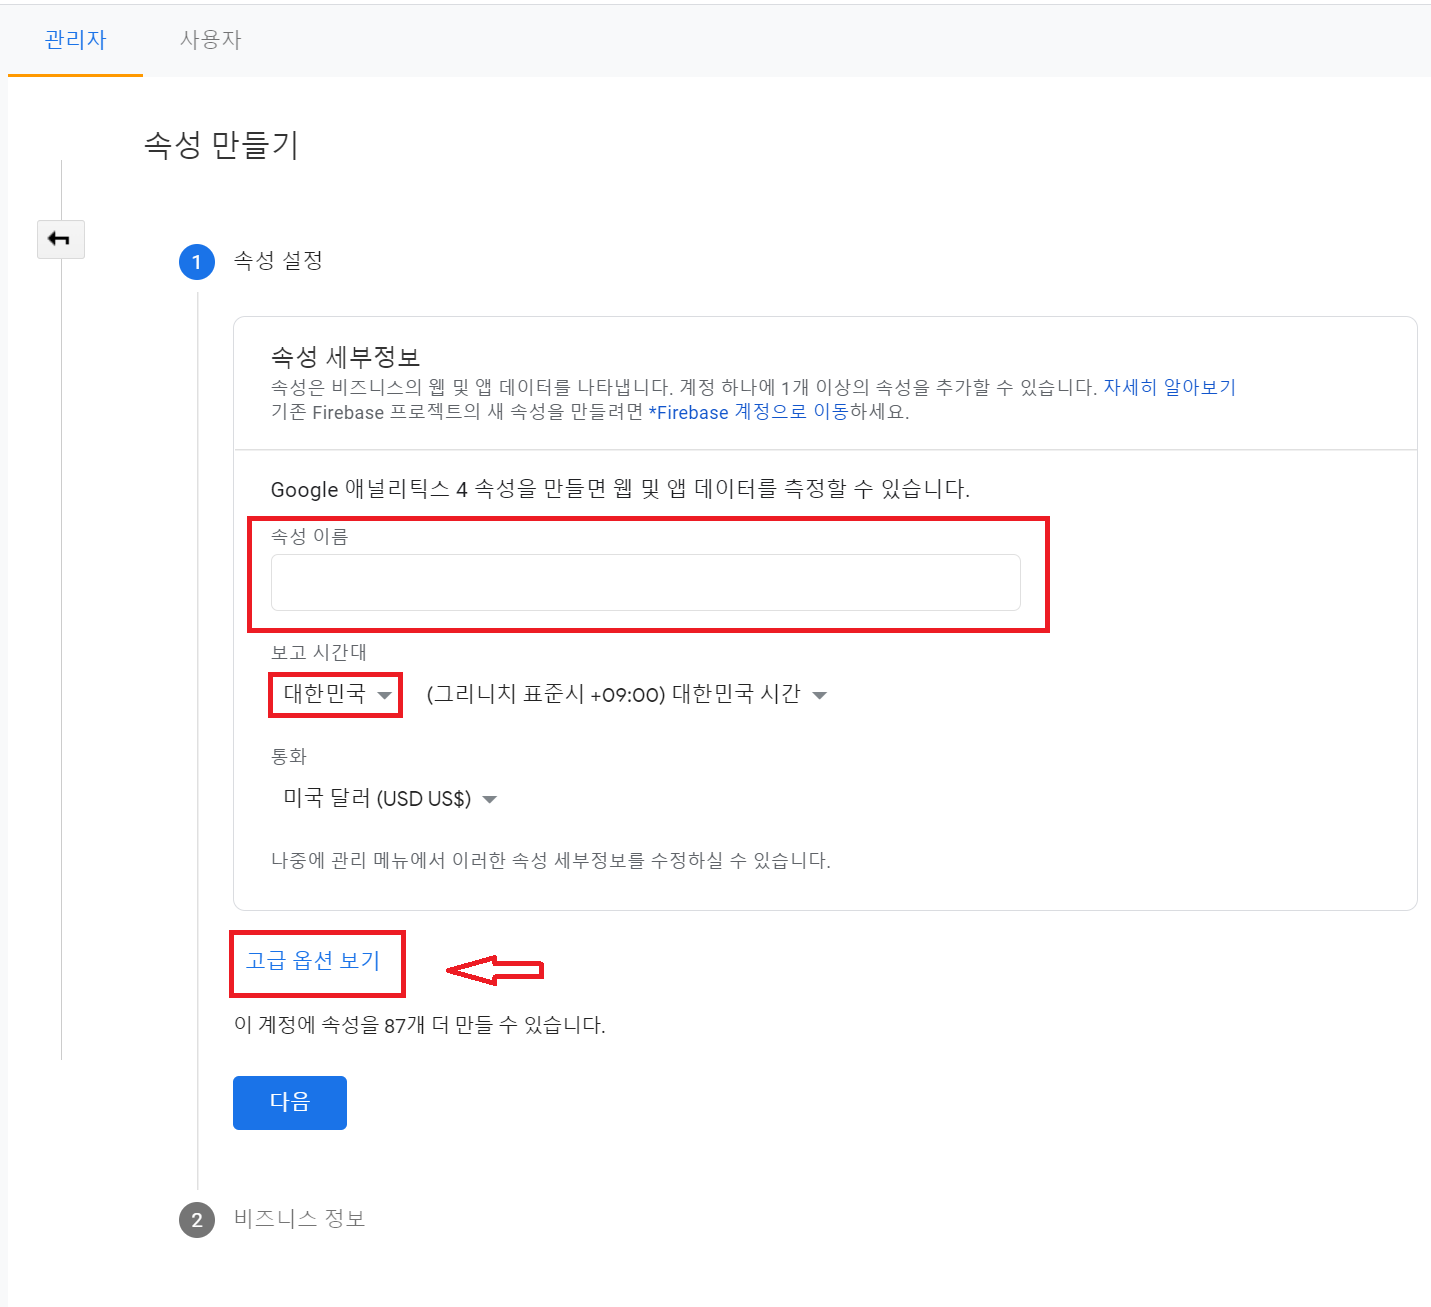
Task: Switch to the 관리자 tab
Action: (x=75, y=40)
